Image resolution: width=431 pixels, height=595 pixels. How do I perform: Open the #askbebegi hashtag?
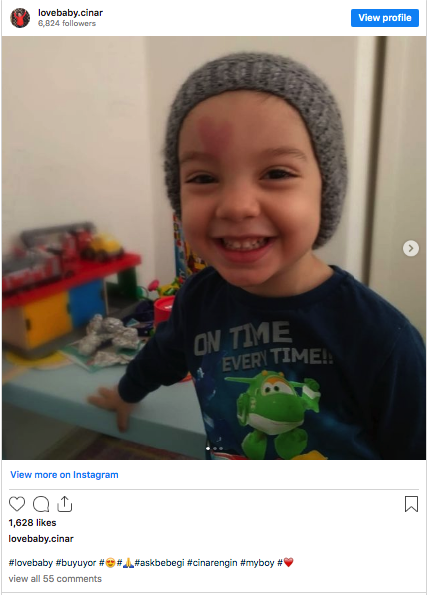tap(159, 563)
